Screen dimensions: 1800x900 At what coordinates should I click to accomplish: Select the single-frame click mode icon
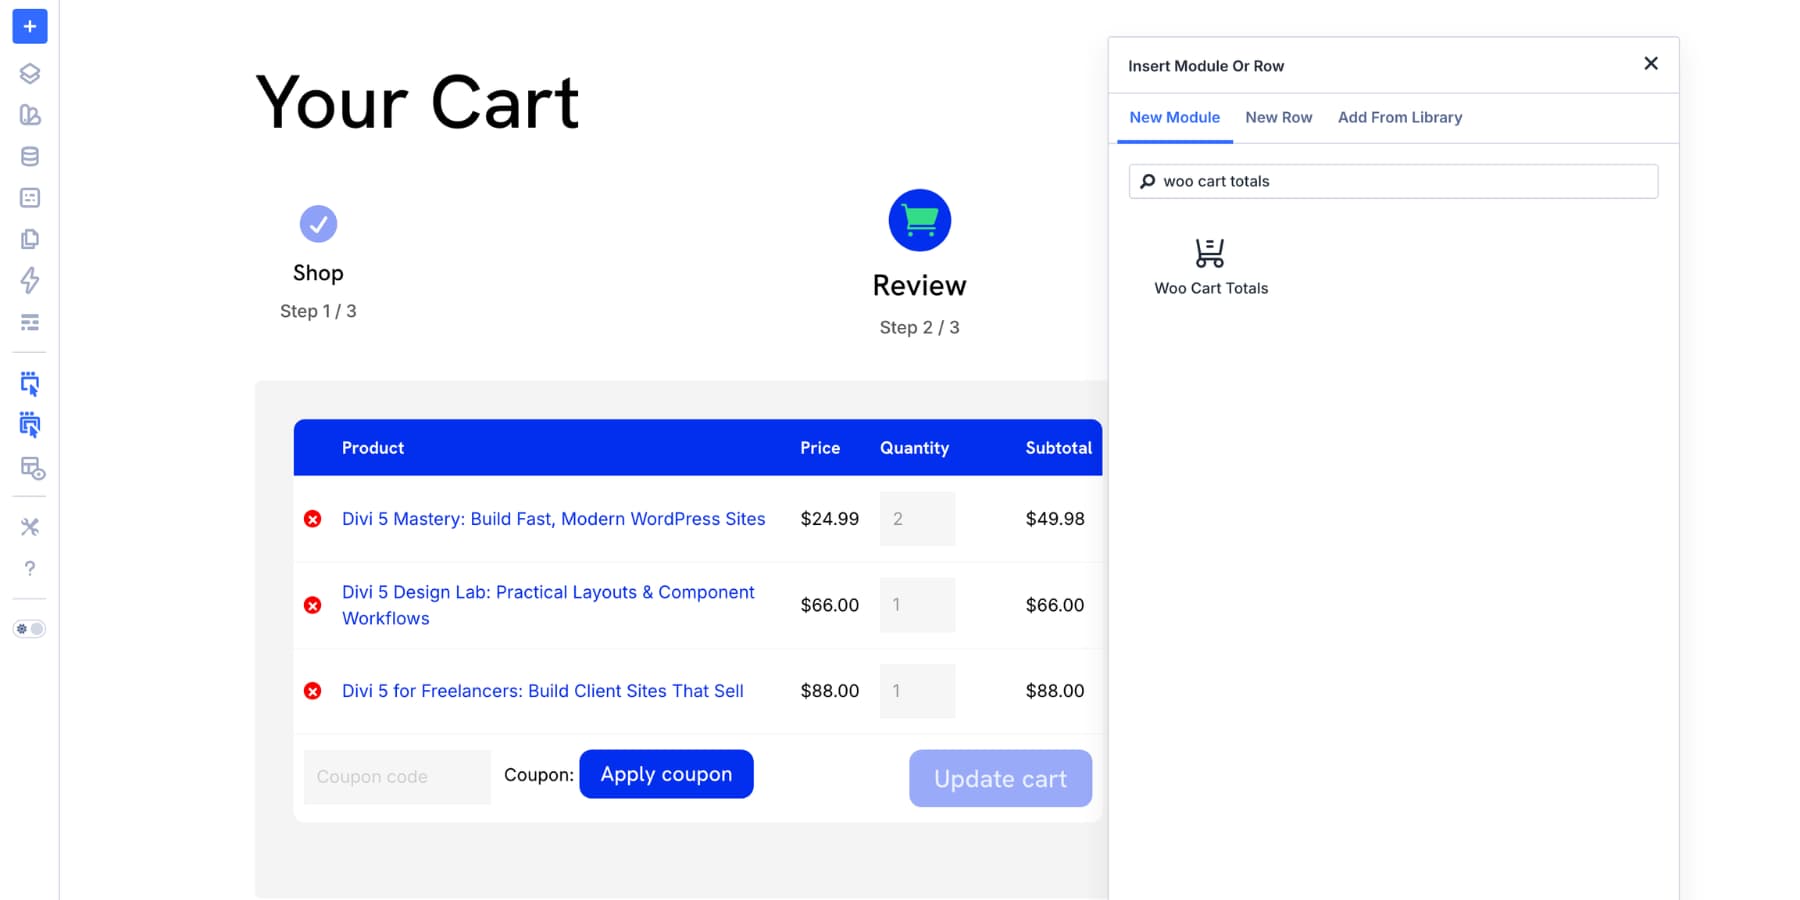coord(30,384)
